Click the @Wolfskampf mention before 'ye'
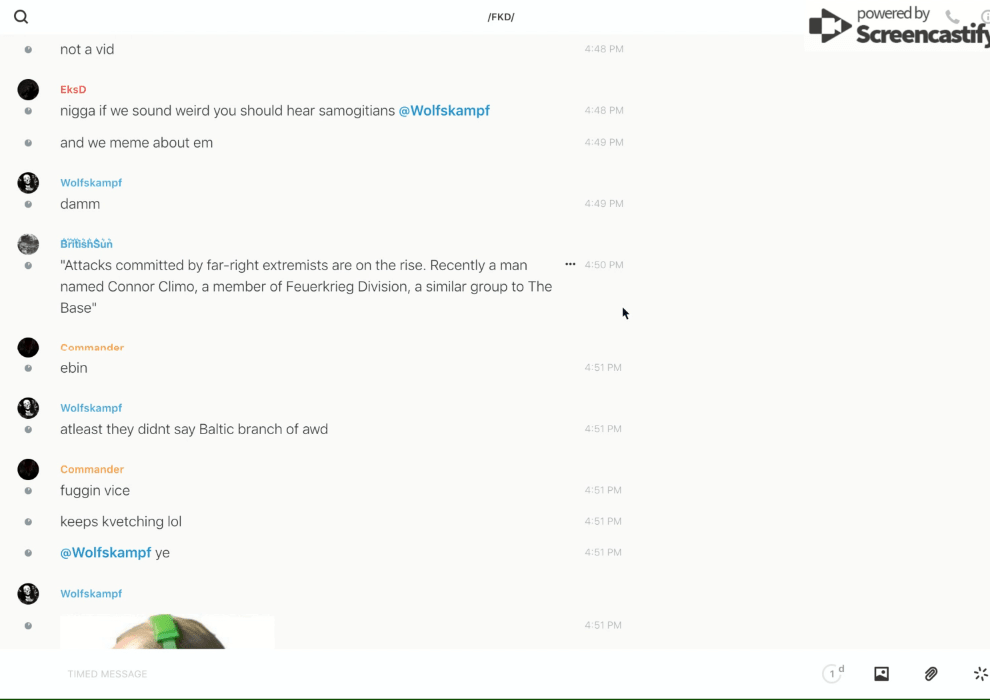 (x=106, y=553)
